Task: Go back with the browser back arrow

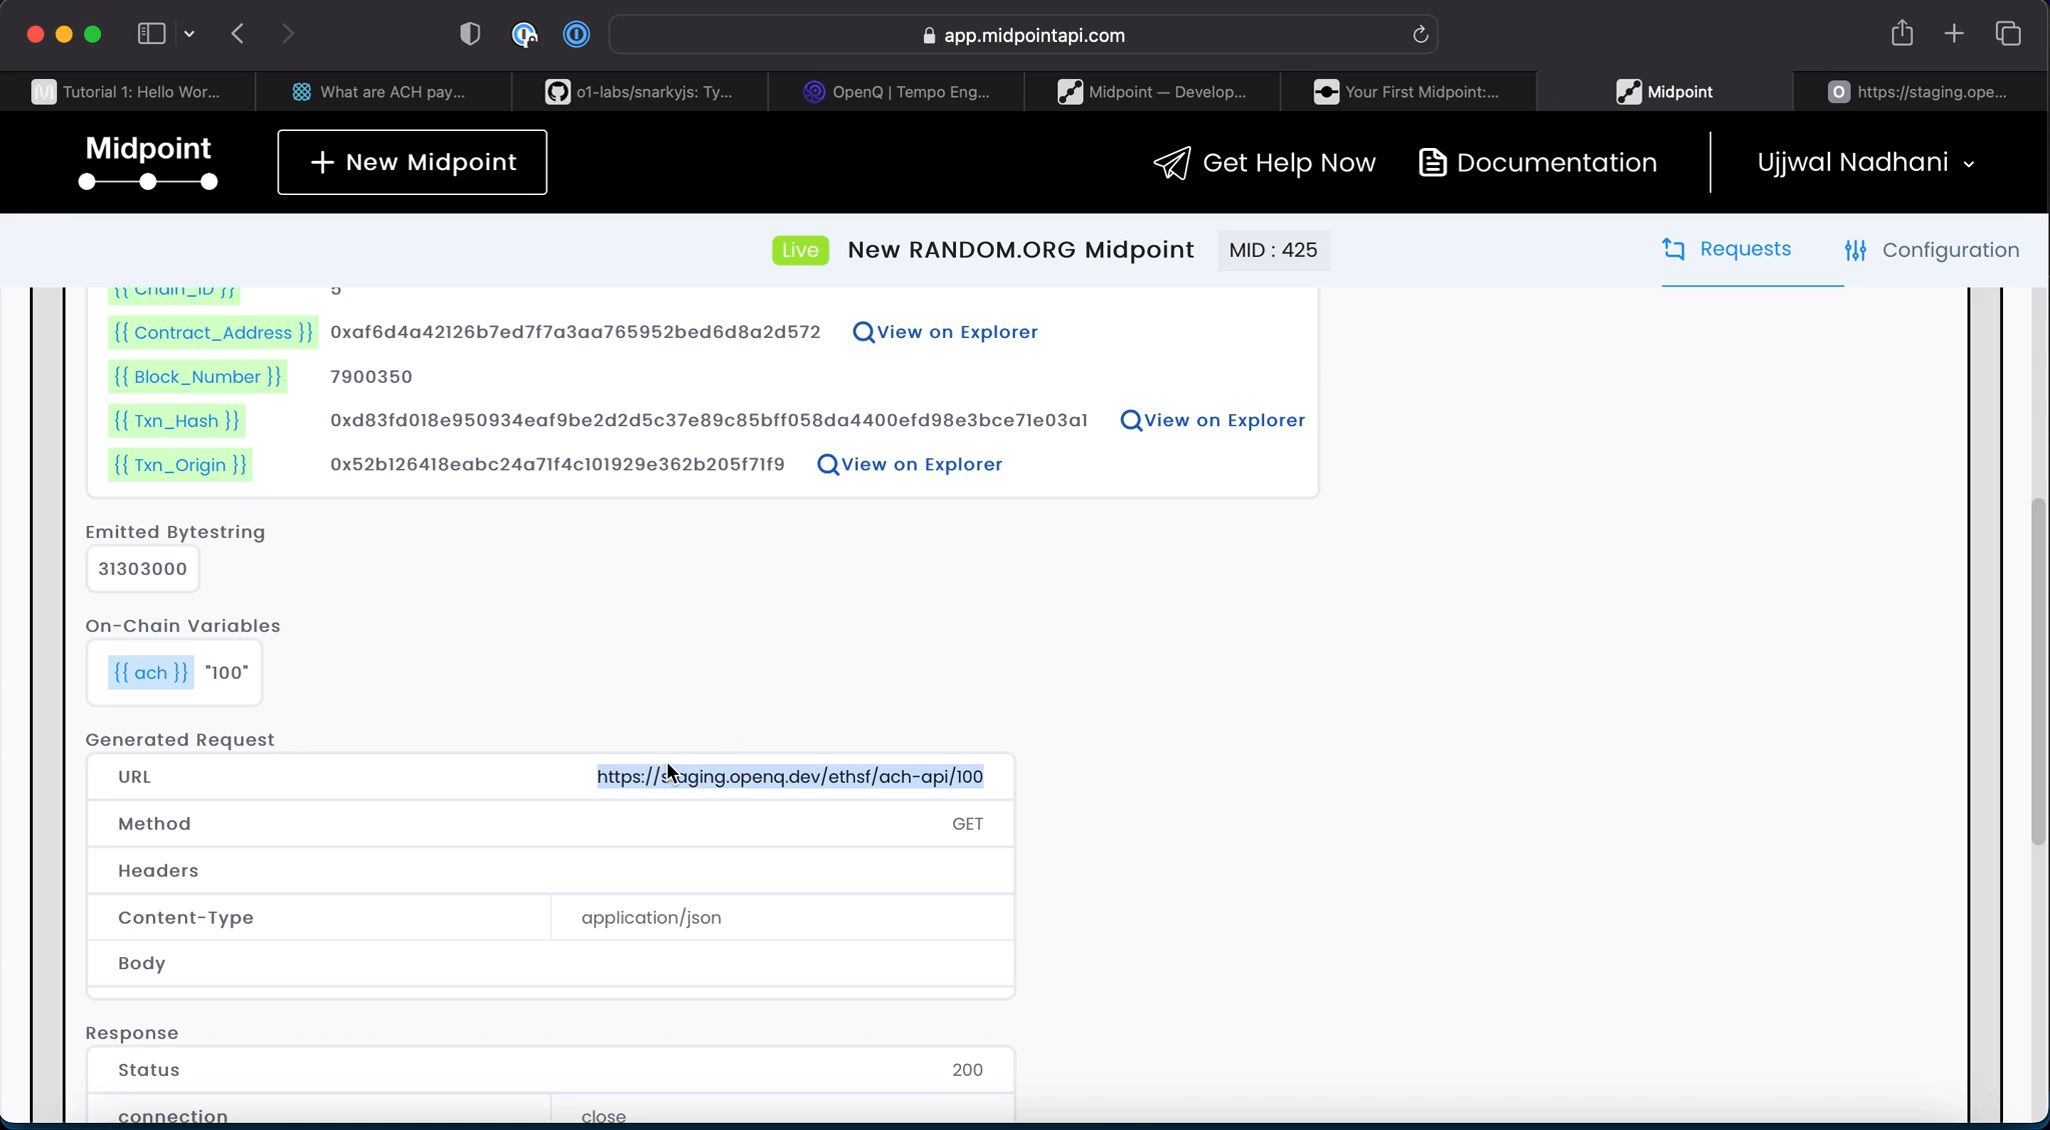Action: coord(238,34)
